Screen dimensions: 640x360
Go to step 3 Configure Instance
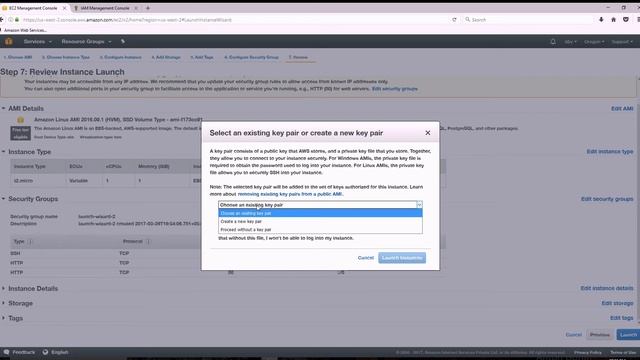(x=120, y=57)
